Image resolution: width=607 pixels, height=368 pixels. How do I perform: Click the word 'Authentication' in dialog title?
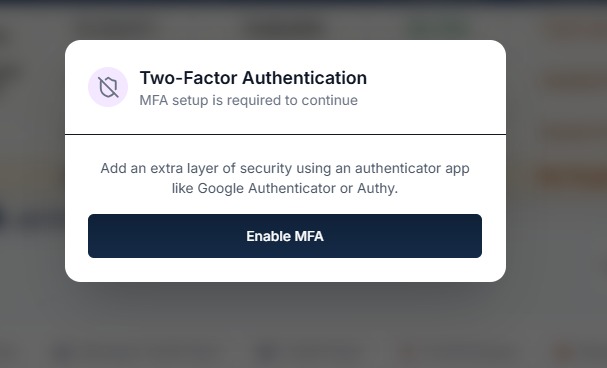tap(304, 78)
